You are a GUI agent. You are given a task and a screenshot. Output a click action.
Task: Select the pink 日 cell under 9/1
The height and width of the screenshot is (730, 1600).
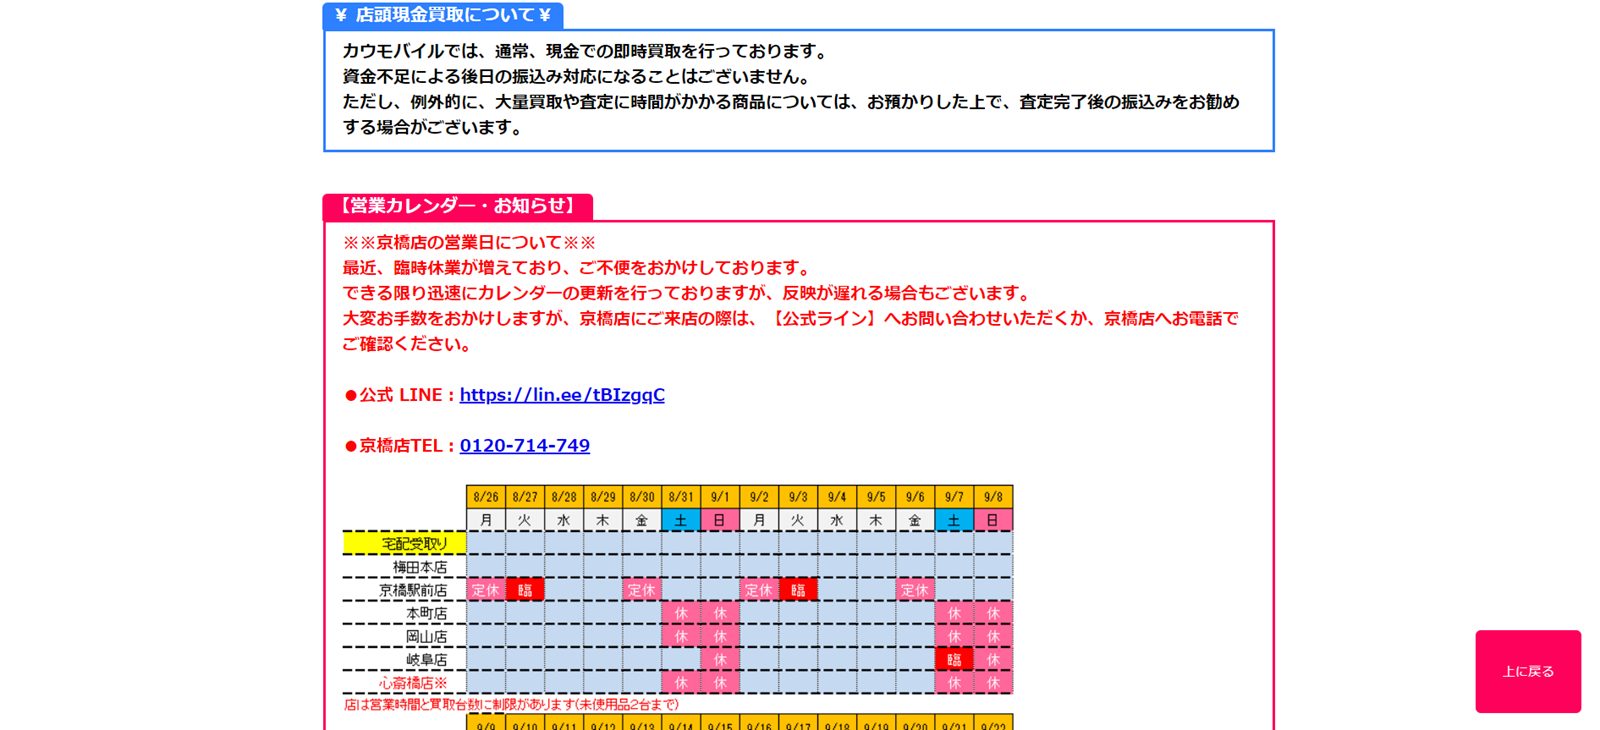[x=720, y=520]
